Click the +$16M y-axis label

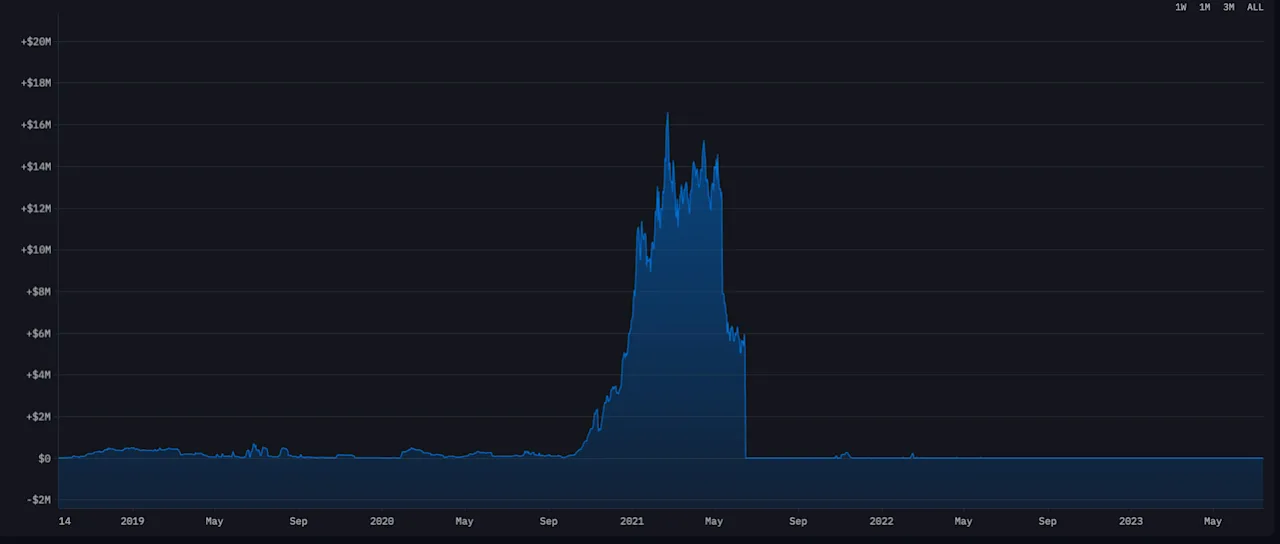point(36,125)
